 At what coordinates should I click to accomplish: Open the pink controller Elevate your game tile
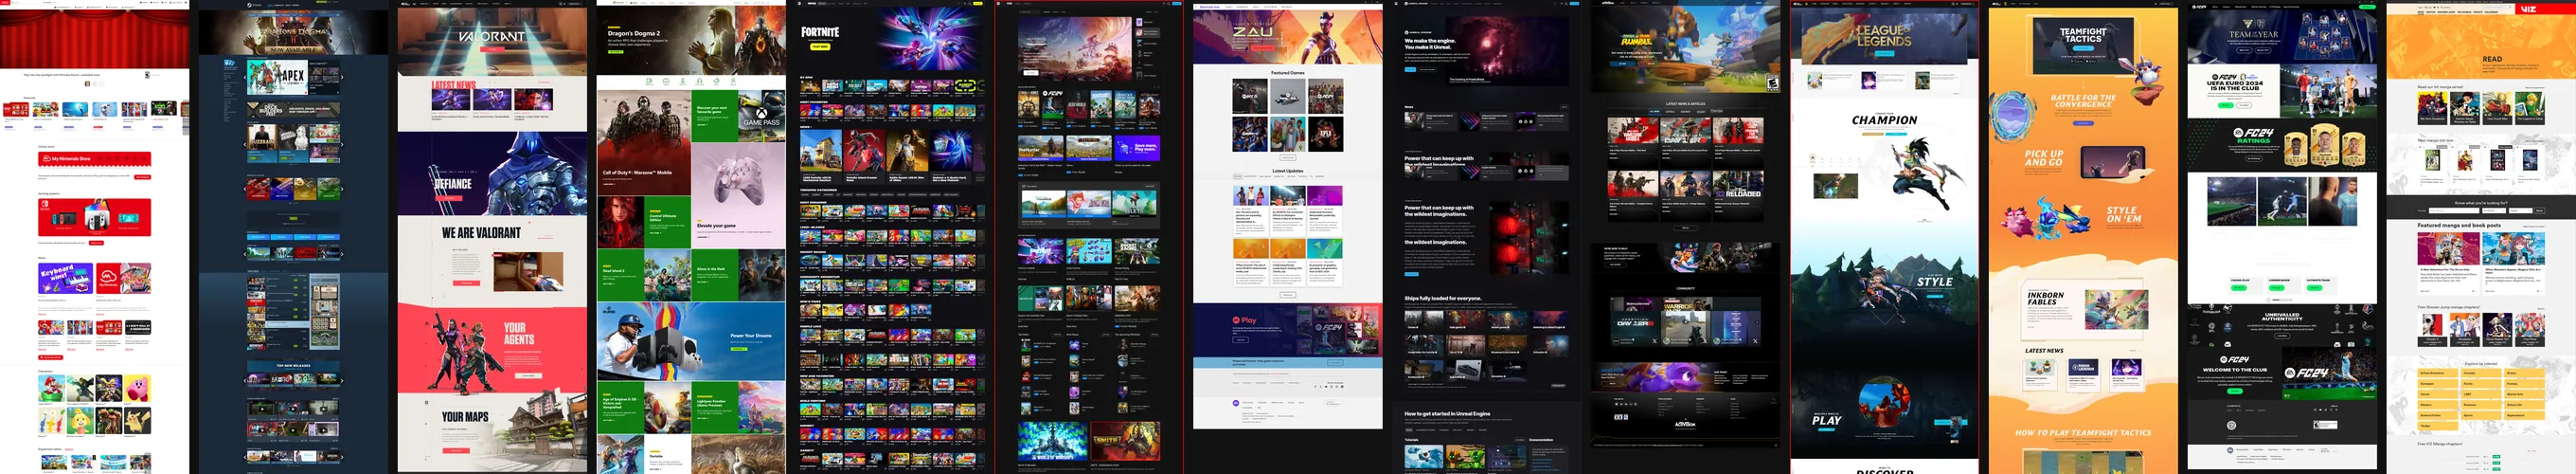pyautogui.click(x=738, y=190)
